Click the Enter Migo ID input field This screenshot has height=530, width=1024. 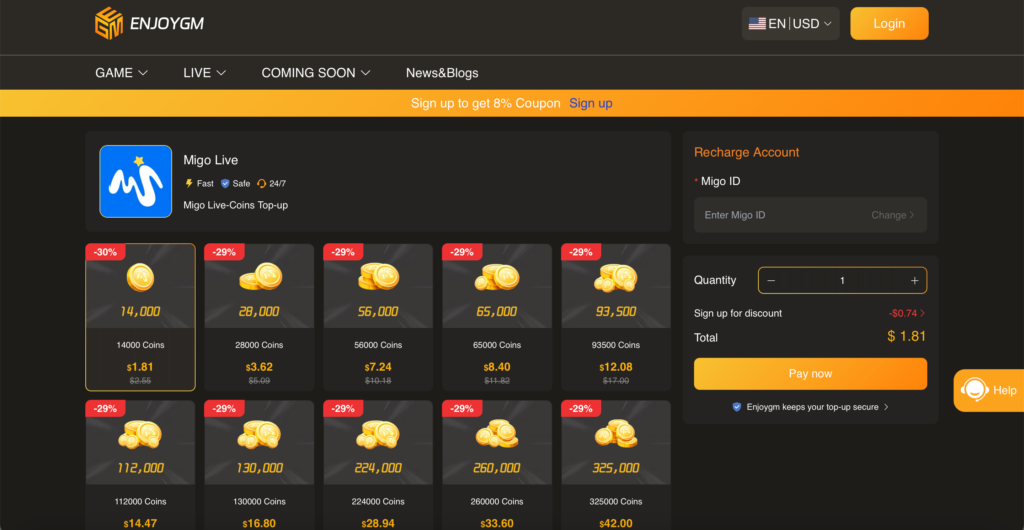click(780, 215)
